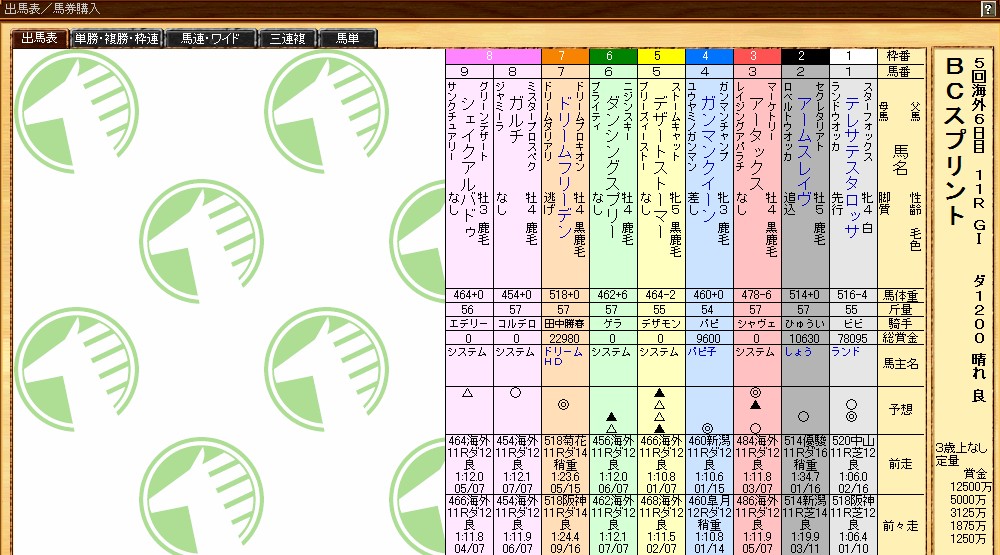Pick horse デザートストーマー
The height and width of the screenshot is (555, 1000).
pyautogui.click(x=660, y=166)
